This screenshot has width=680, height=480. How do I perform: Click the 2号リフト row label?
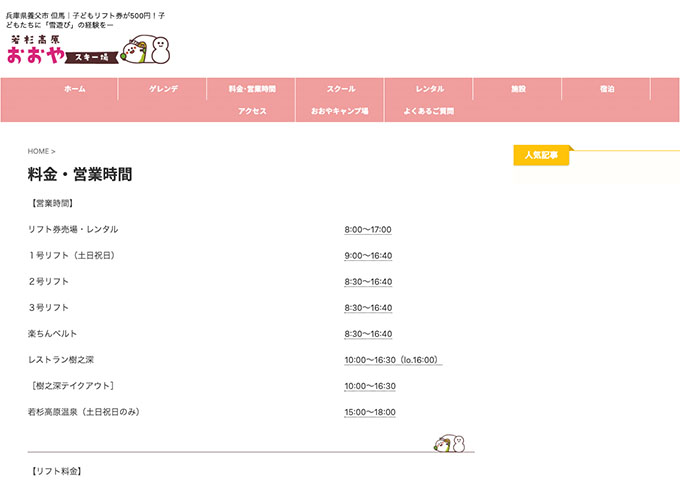pyautogui.click(x=49, y=281)
